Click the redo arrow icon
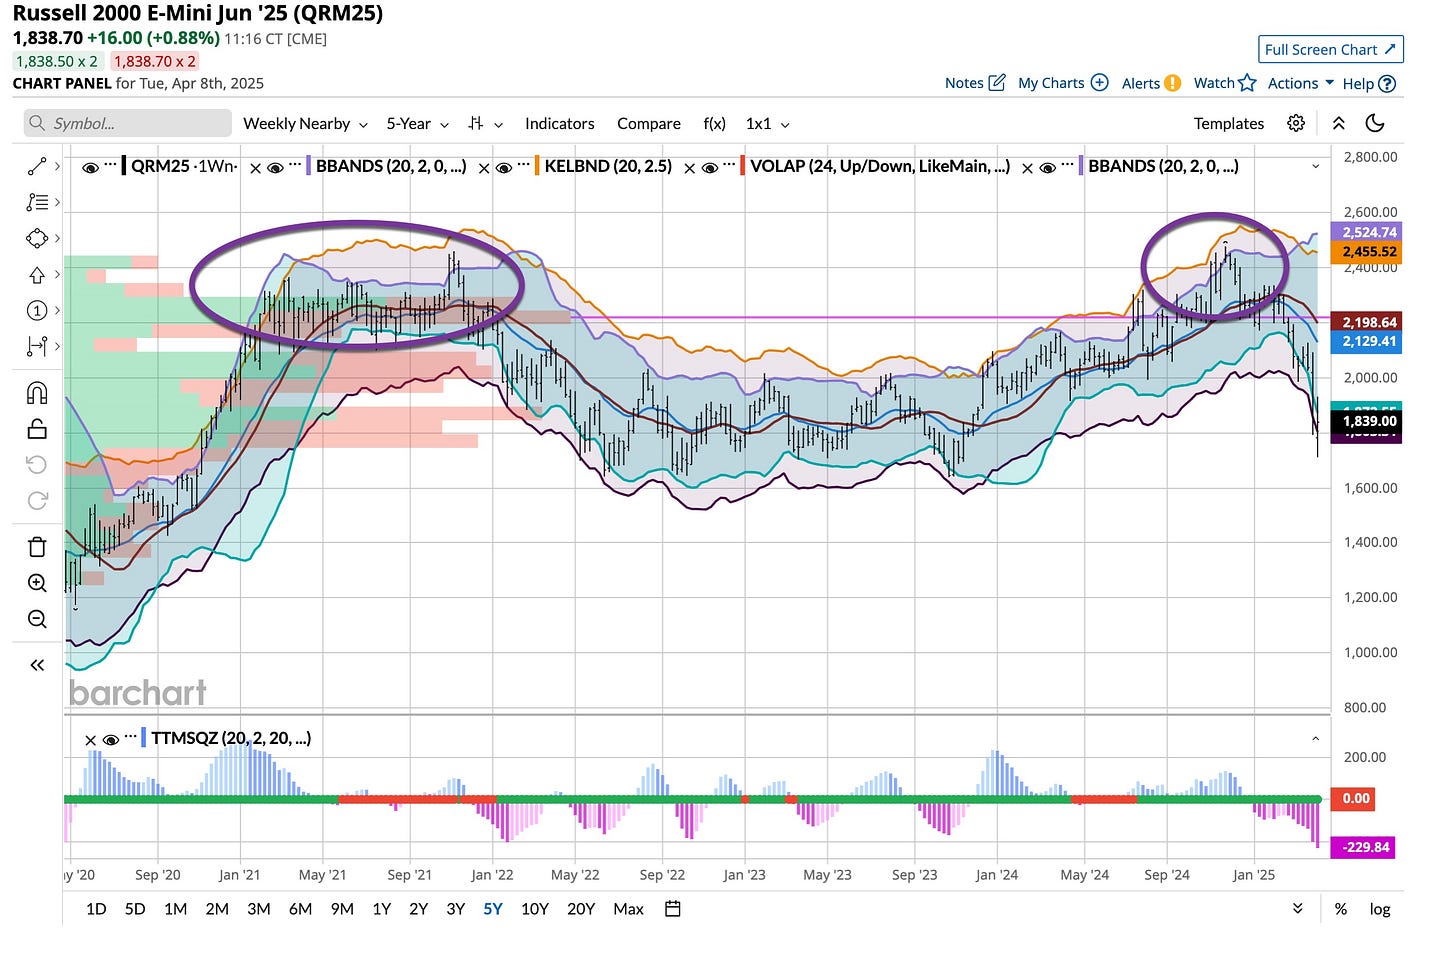This screenshot has width=1456, height=962. pos(37,500)
